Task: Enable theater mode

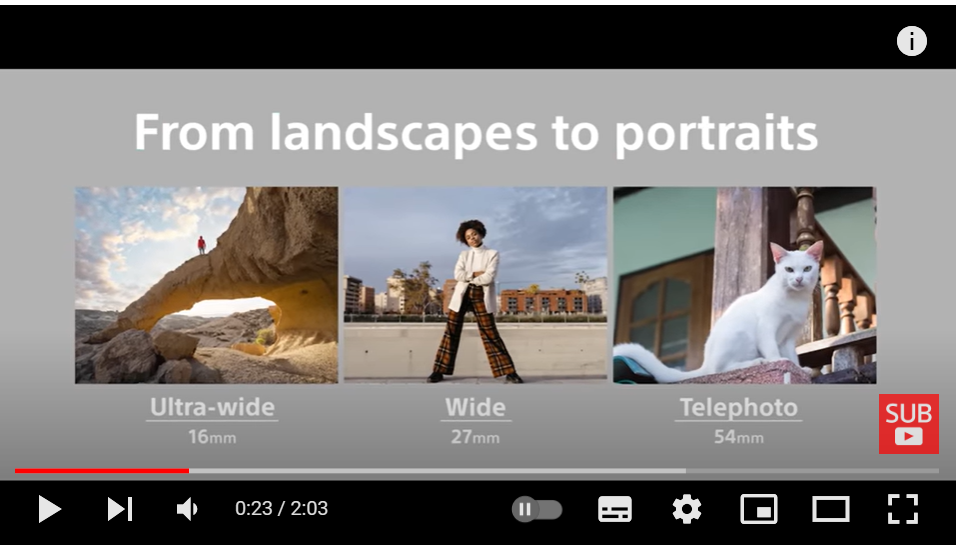Action: click(x=830, y=509)
